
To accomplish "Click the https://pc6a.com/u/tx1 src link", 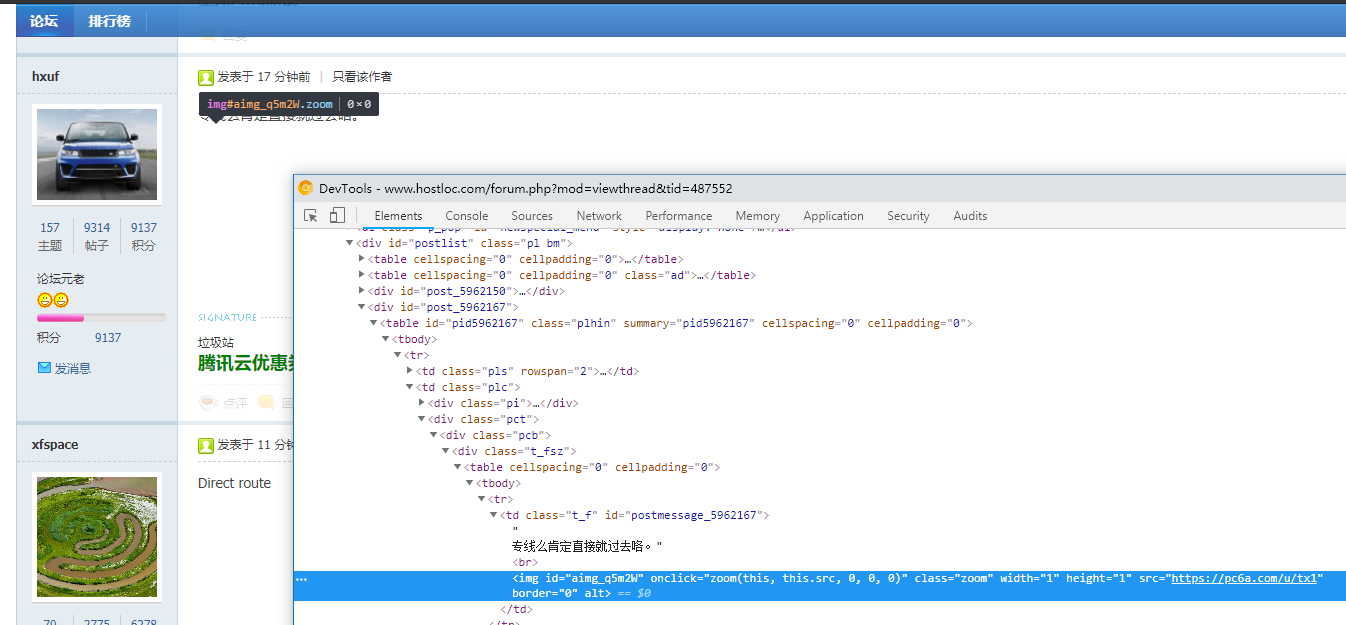I will 1246,579.
